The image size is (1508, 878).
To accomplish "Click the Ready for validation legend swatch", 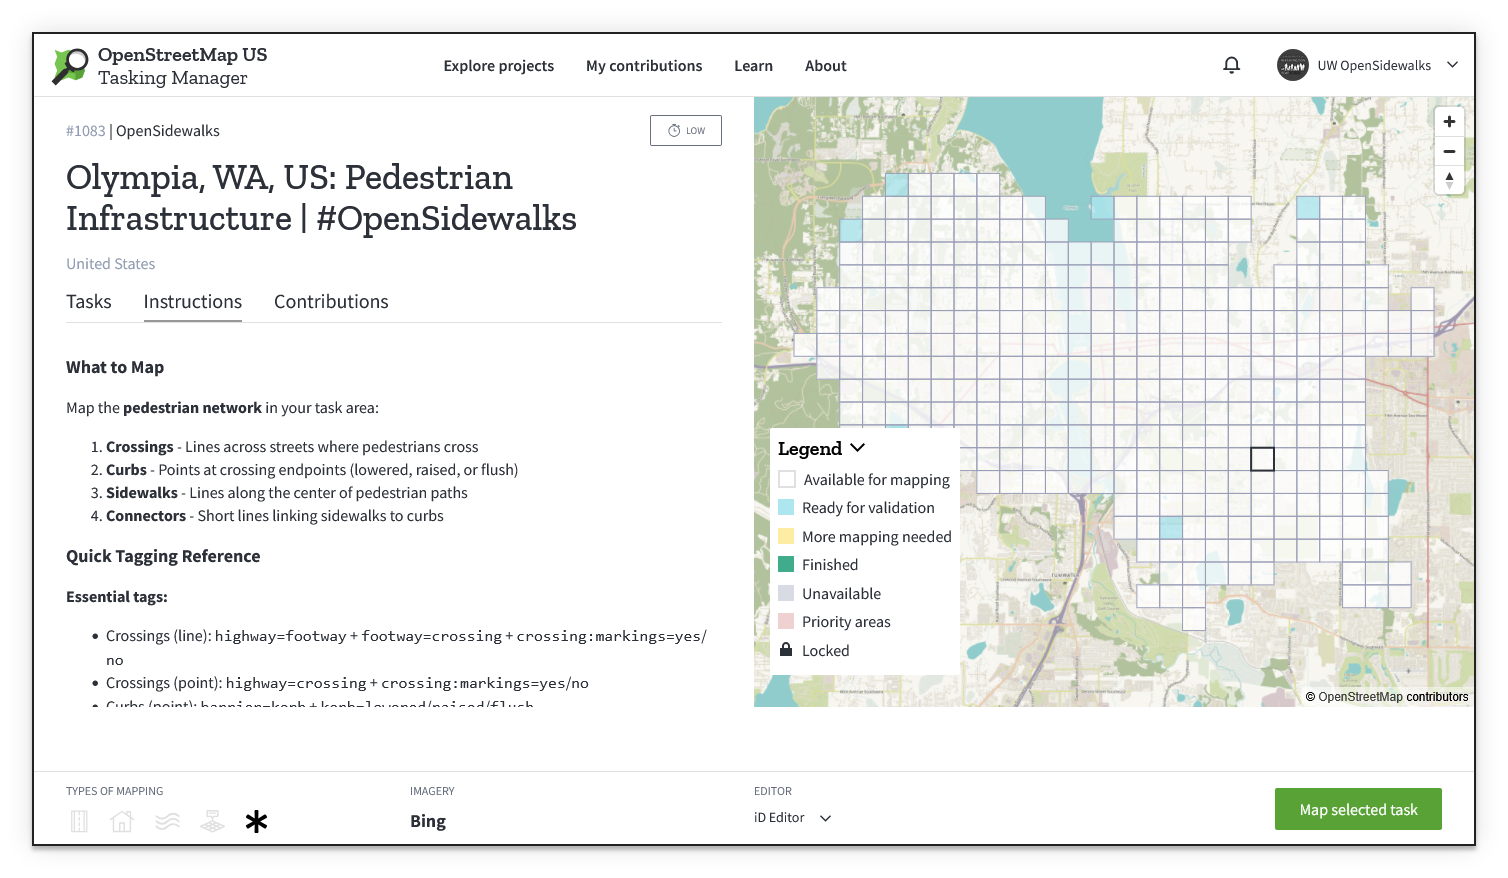I will pos(786,507).
